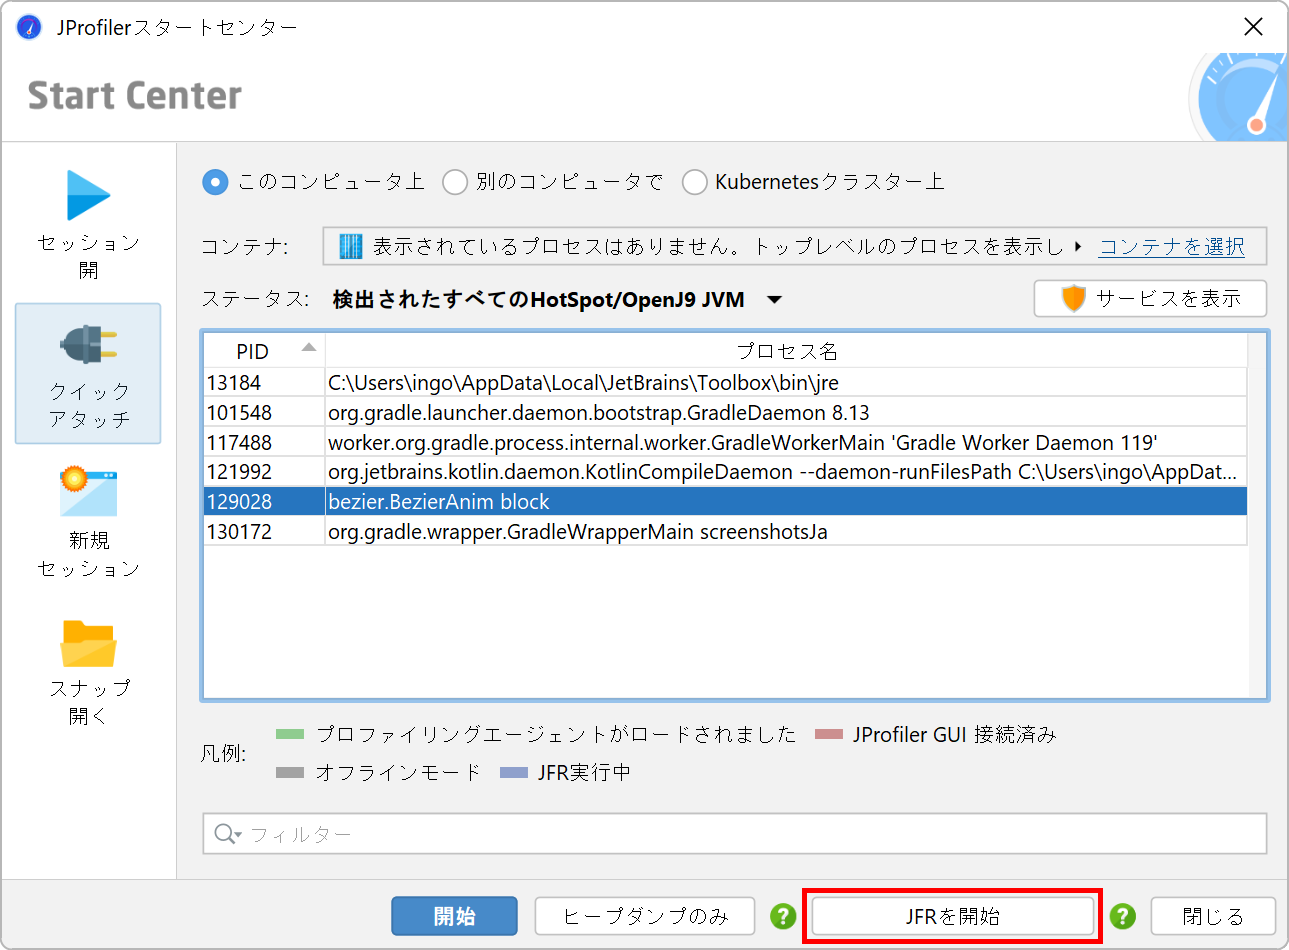Click the コンテナを選択 link

(x=1171, y=246)
